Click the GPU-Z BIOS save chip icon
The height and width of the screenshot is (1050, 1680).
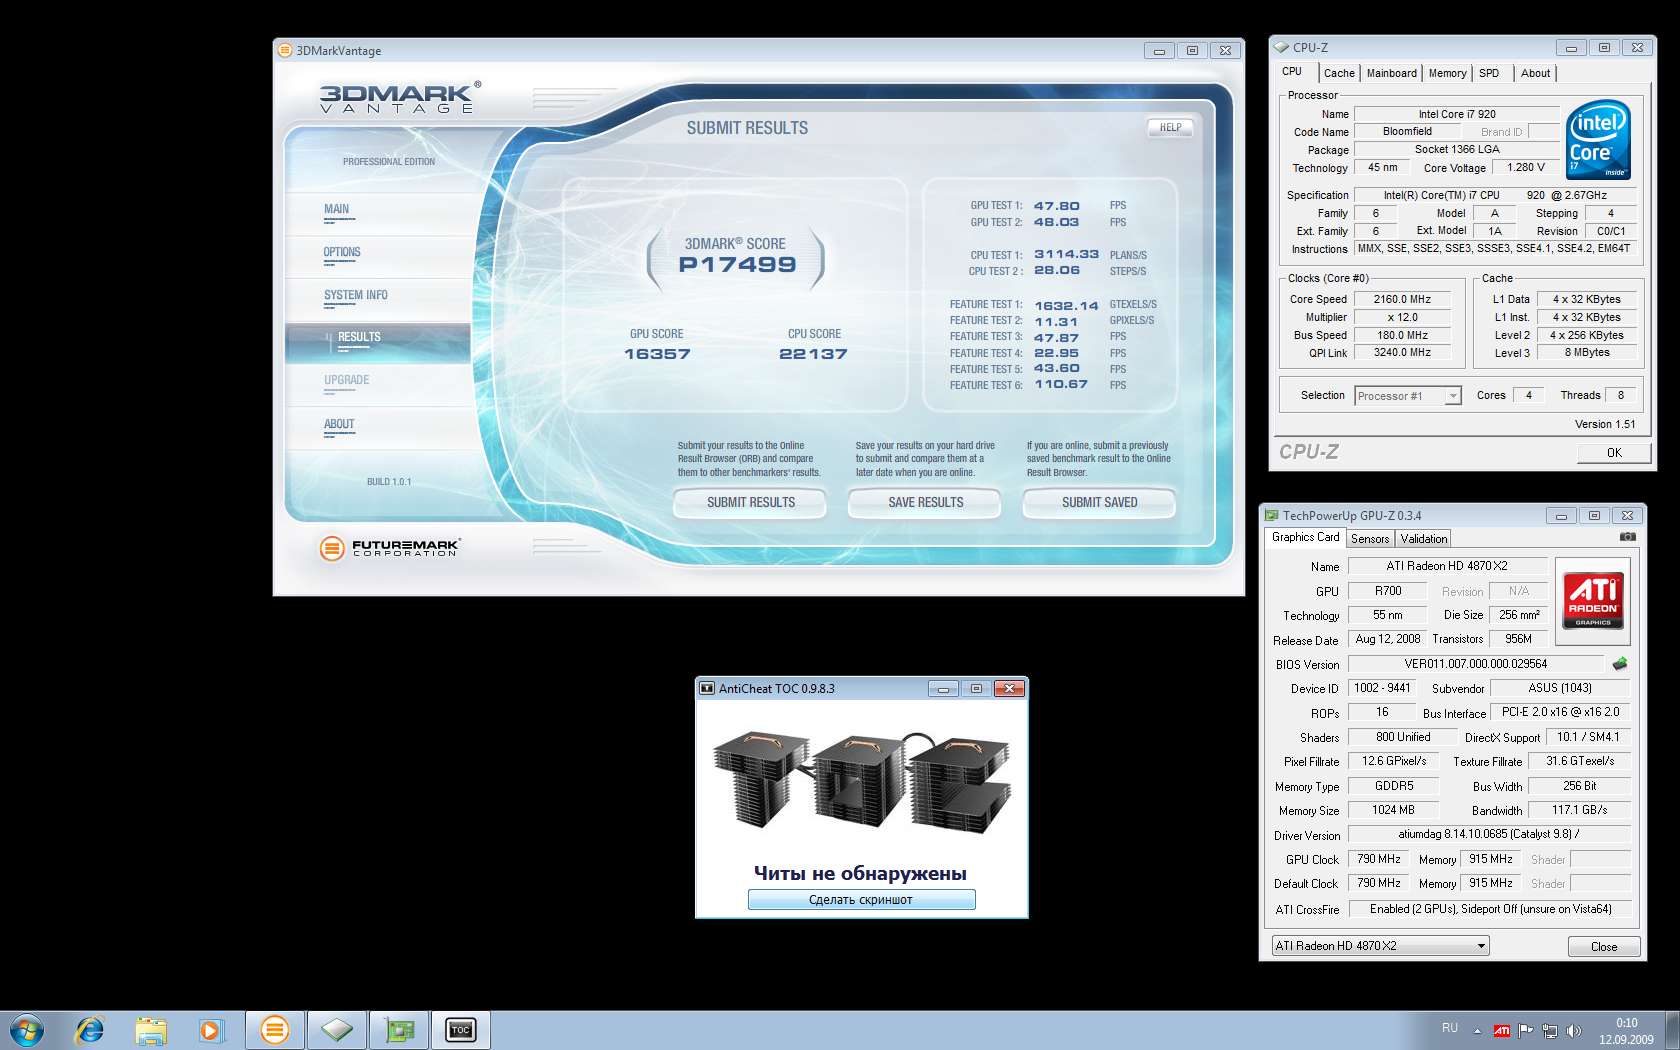click(x=1620, y=664)
